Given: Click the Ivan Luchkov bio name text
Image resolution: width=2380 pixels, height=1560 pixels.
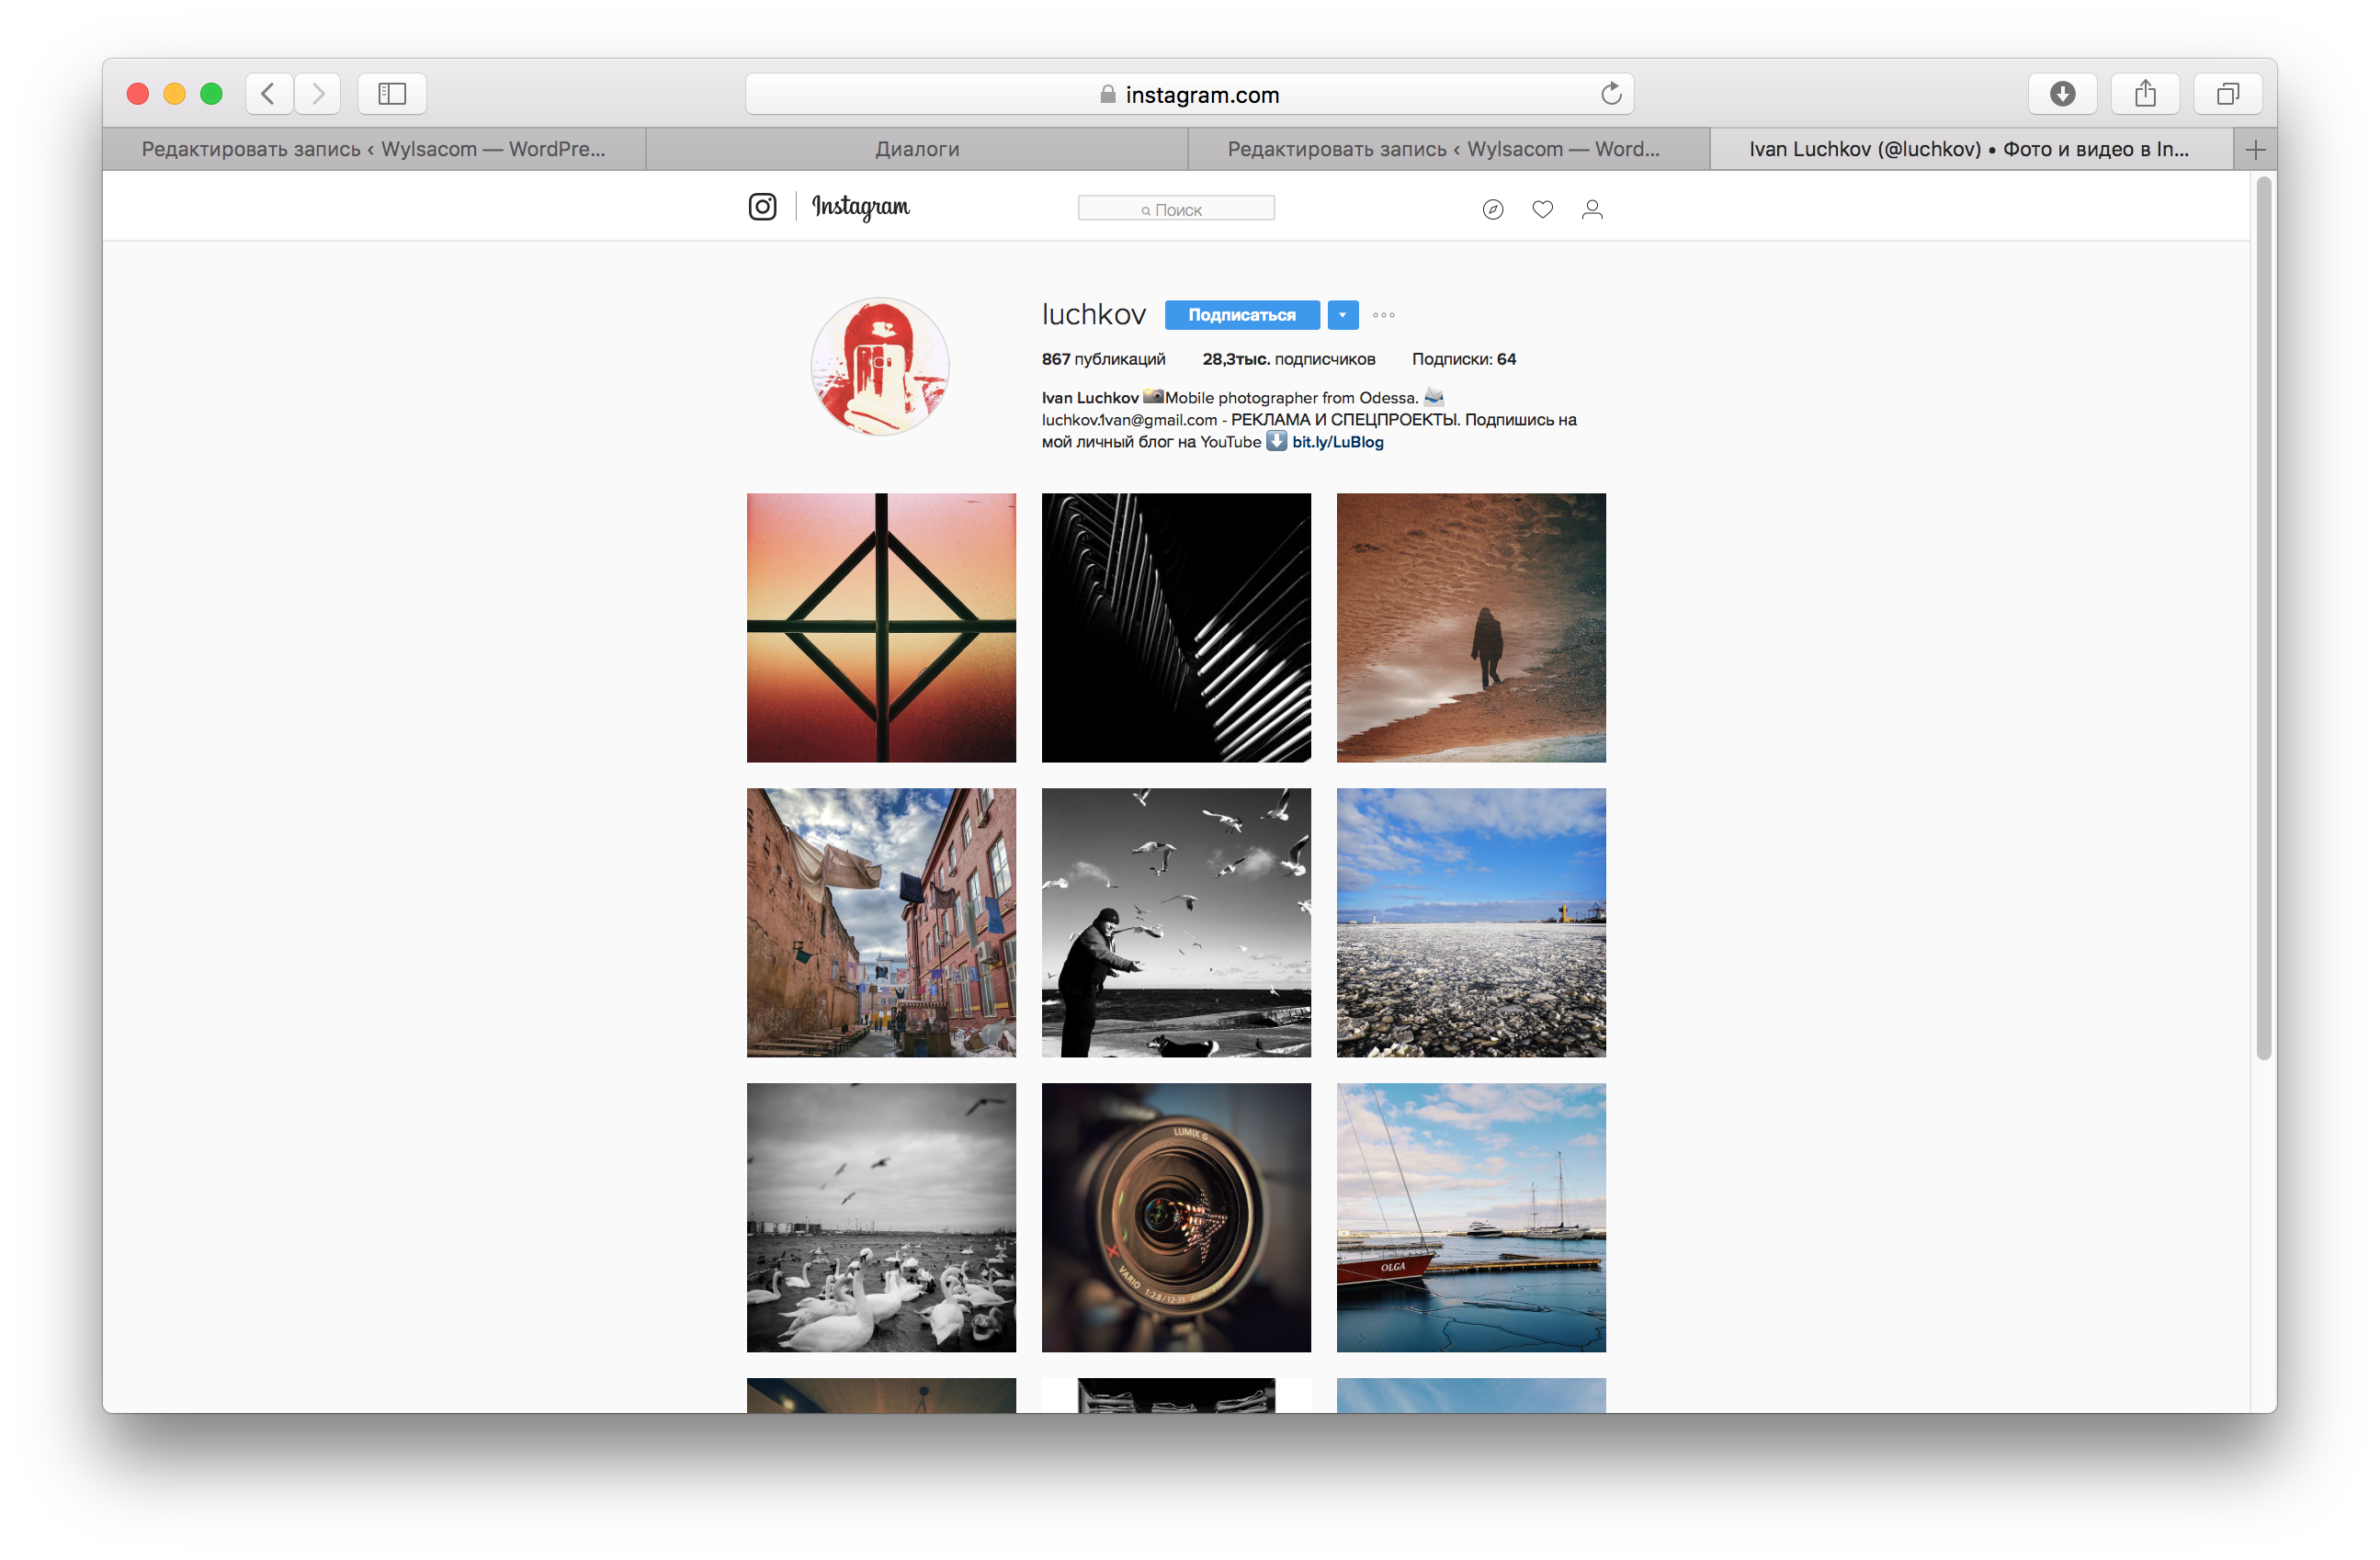Looking at the screenshot, I should pos(1090,398).
